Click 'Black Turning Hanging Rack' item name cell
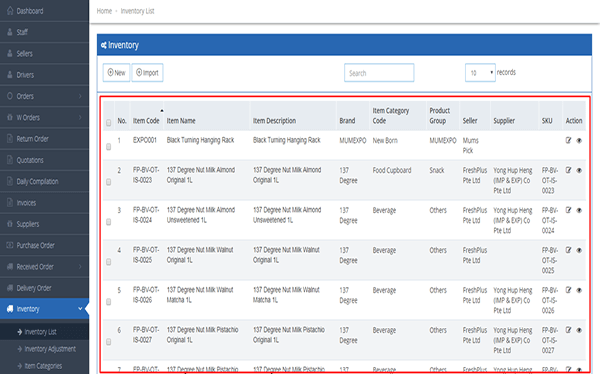600x374 pixels. 200,140
